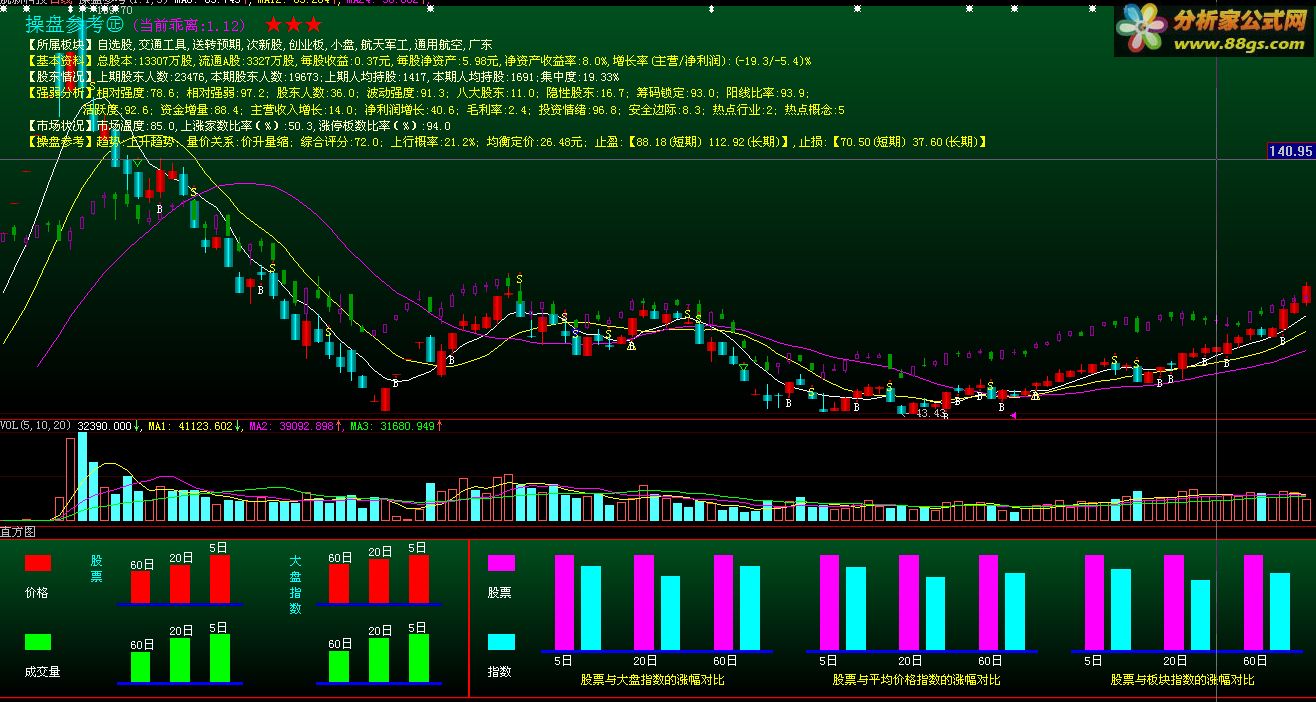Click the 股票与平均价格指数的涨幅对比 caption
This screenshot has width=1316, height=702.
pos(917,680)
